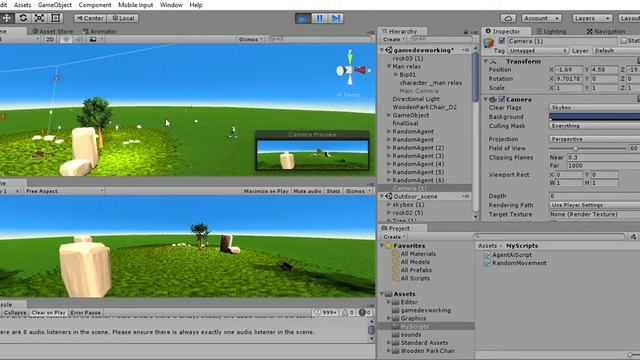The height and width of the screenshot is (360, 640).
Task: Open Rendering Path dropdown
Action: coord(594,205)
